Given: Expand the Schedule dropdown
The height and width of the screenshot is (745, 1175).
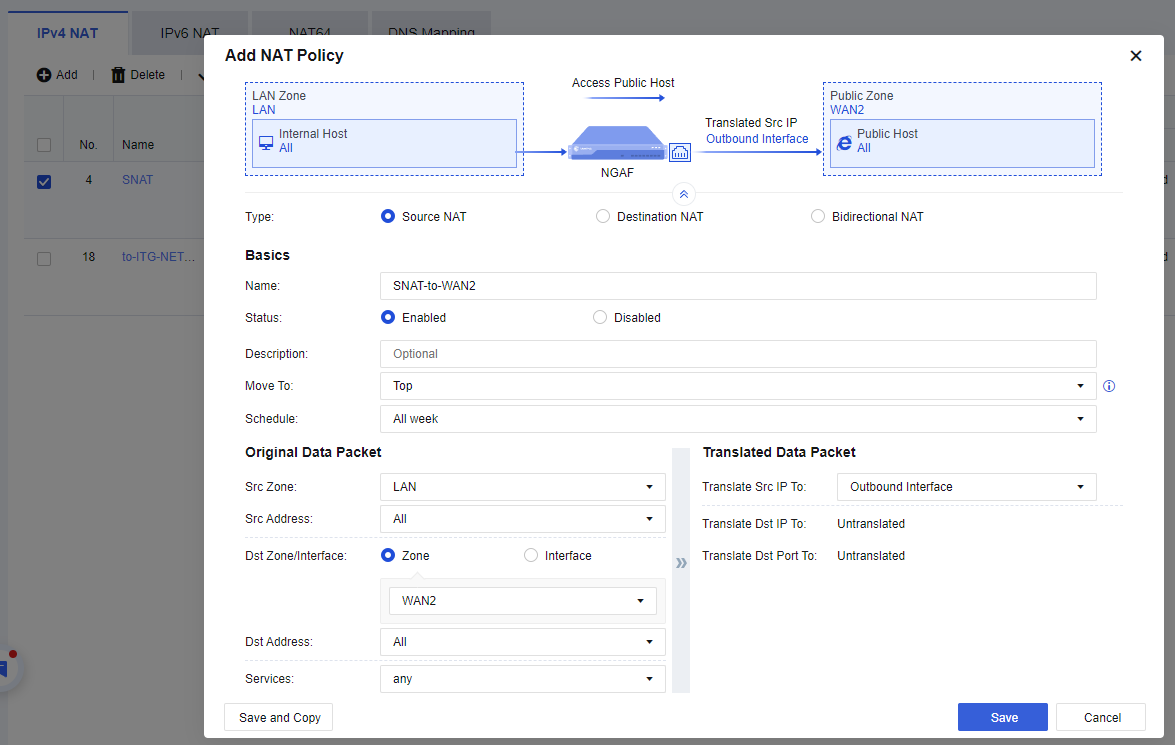Looking at the screenshot, I should [x=738, y=419].
